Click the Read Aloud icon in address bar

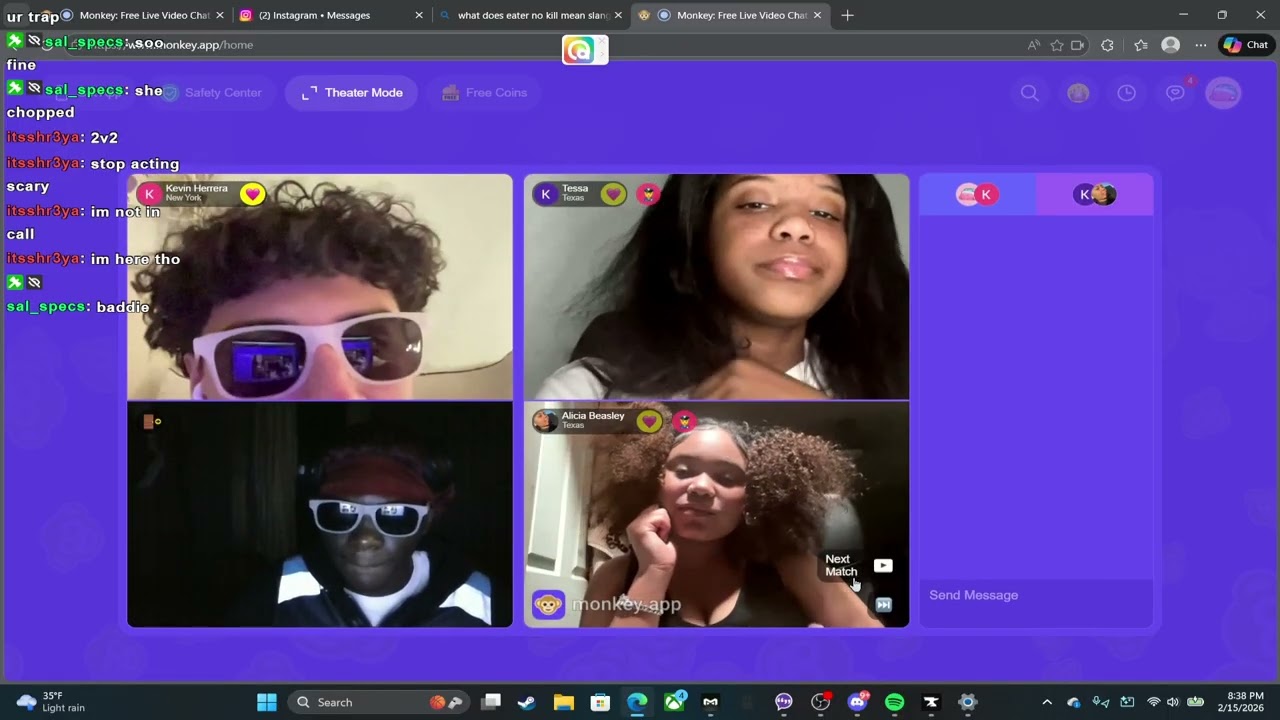click(x=1033, y=45)
